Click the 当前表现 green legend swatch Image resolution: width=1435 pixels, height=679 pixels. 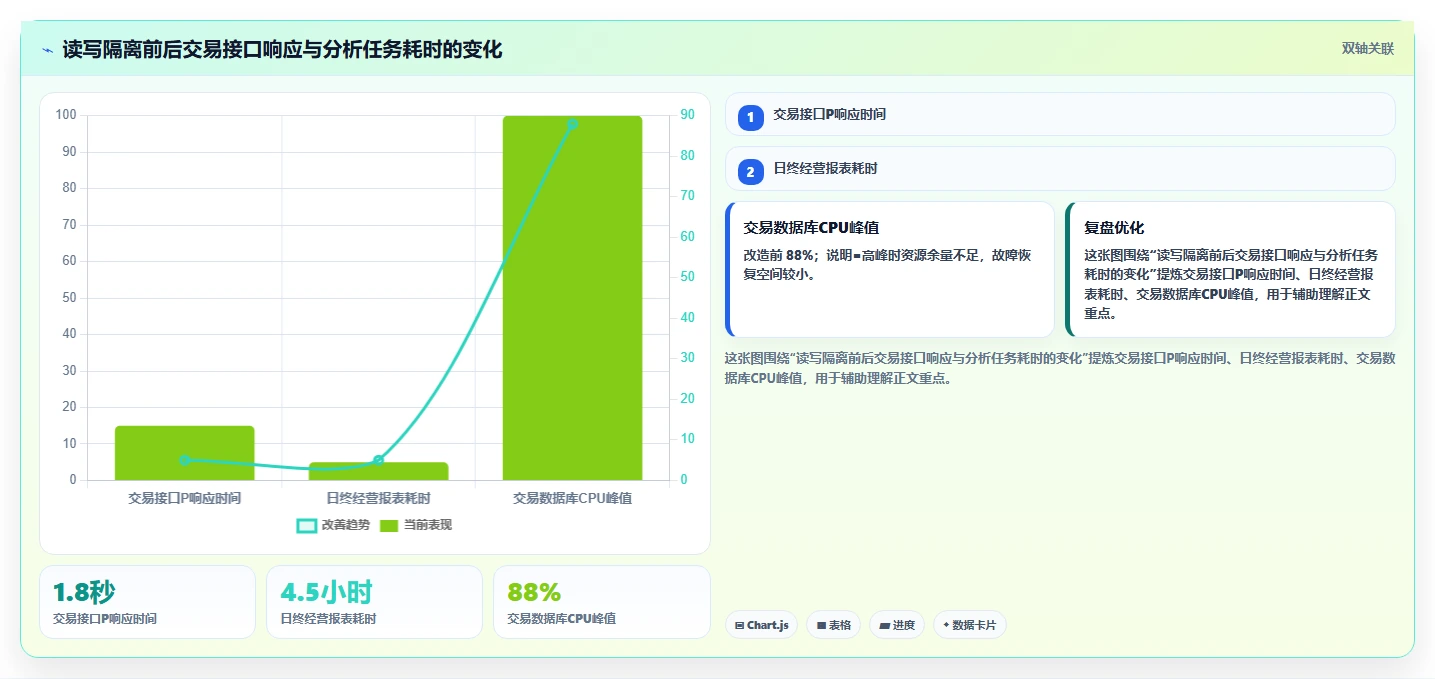click(389, 525)
